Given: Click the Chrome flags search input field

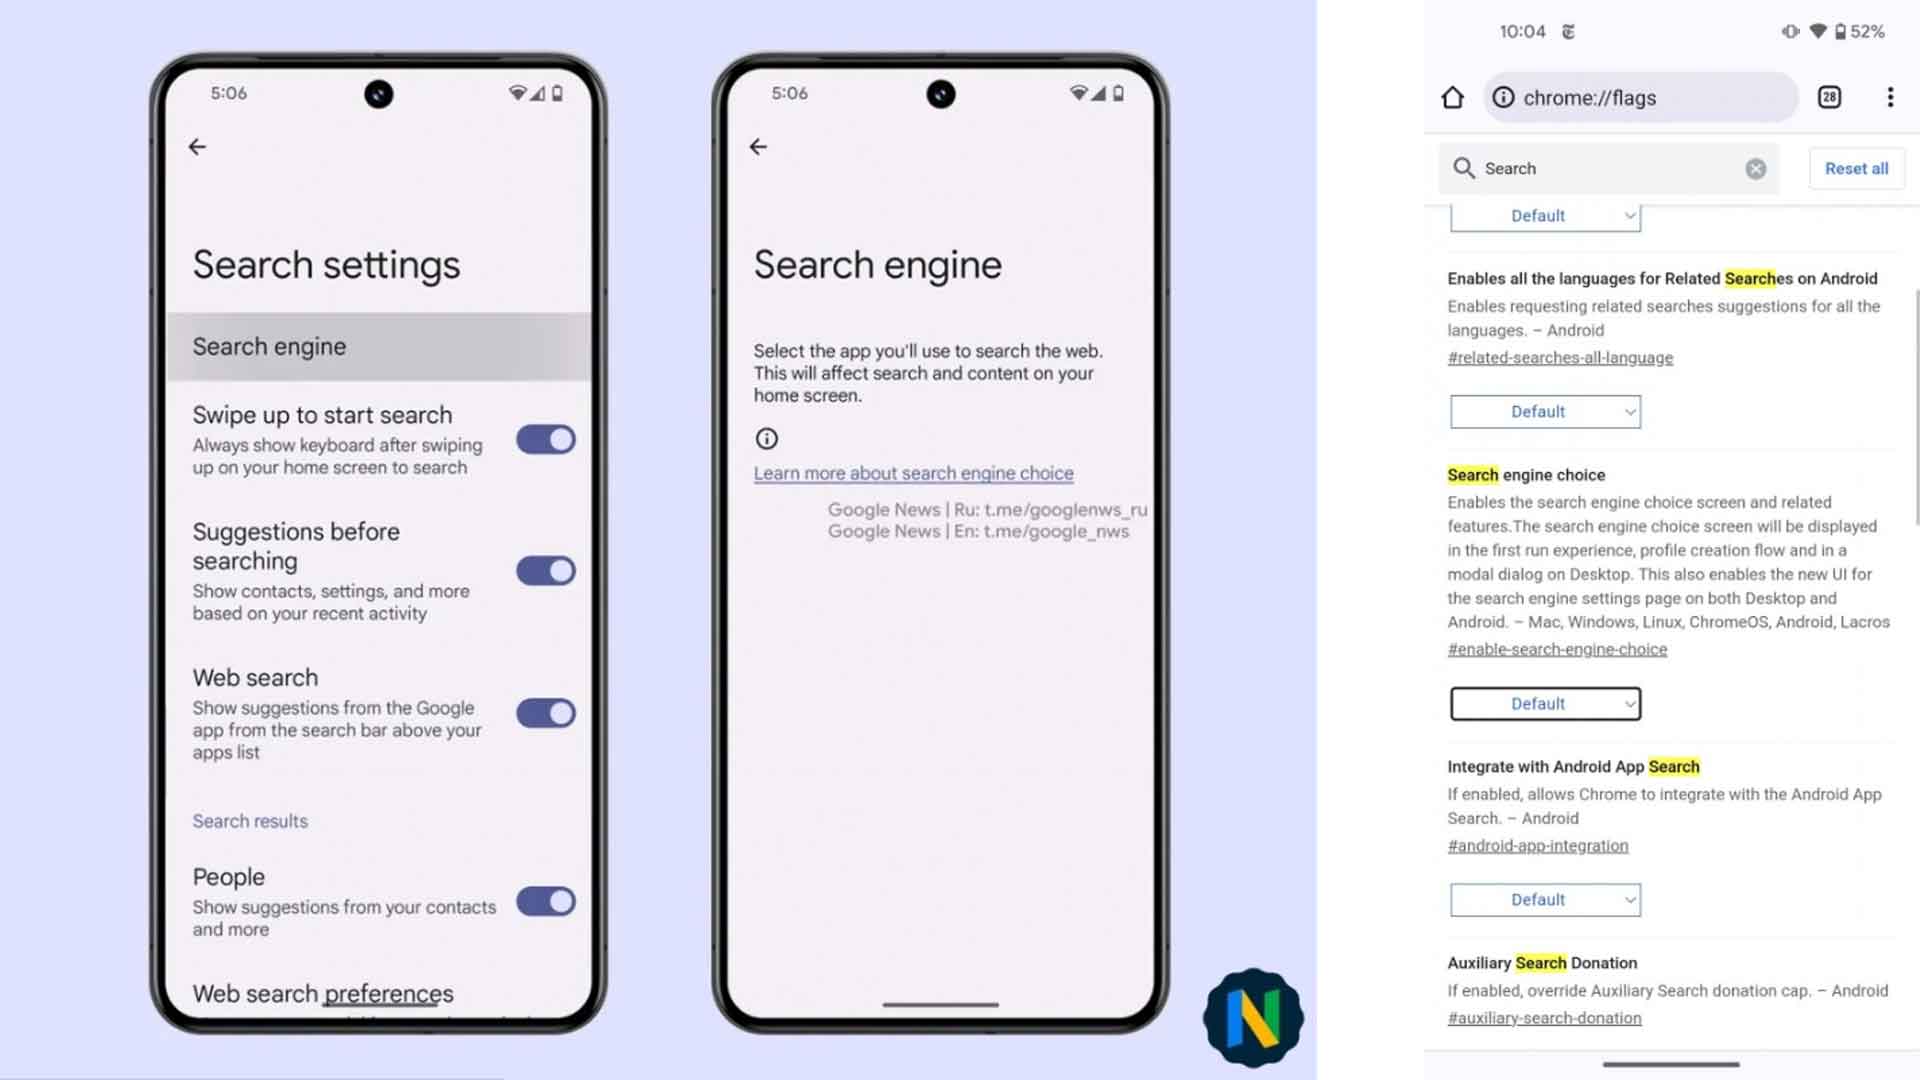Looking at the screenshot, I should tap(1609, 167).
